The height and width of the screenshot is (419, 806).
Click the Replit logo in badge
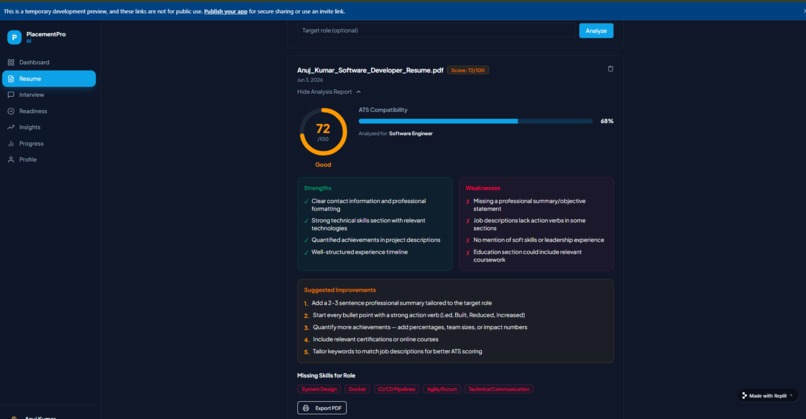coord(744,395)
